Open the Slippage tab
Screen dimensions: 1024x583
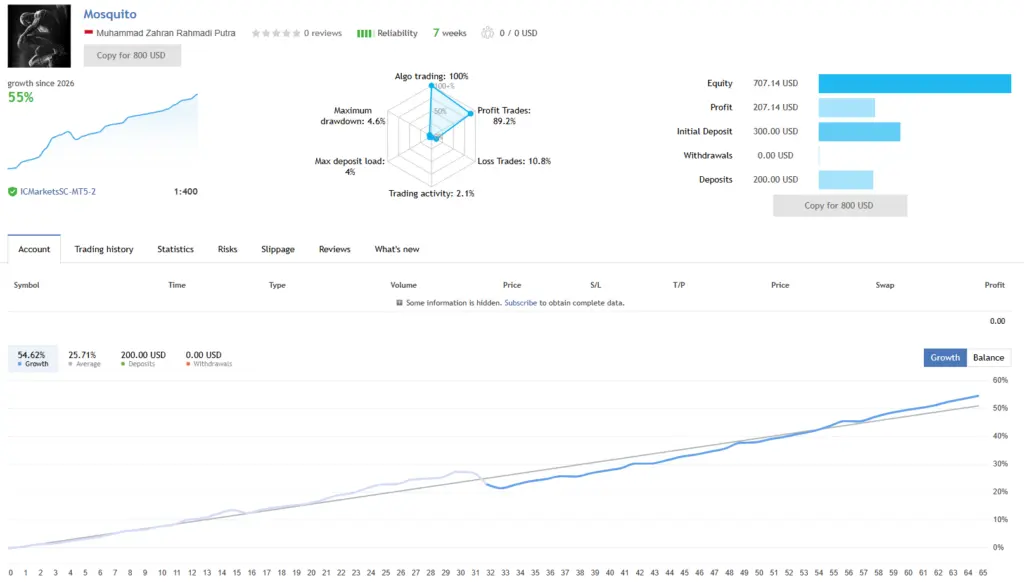coord(278,249)
